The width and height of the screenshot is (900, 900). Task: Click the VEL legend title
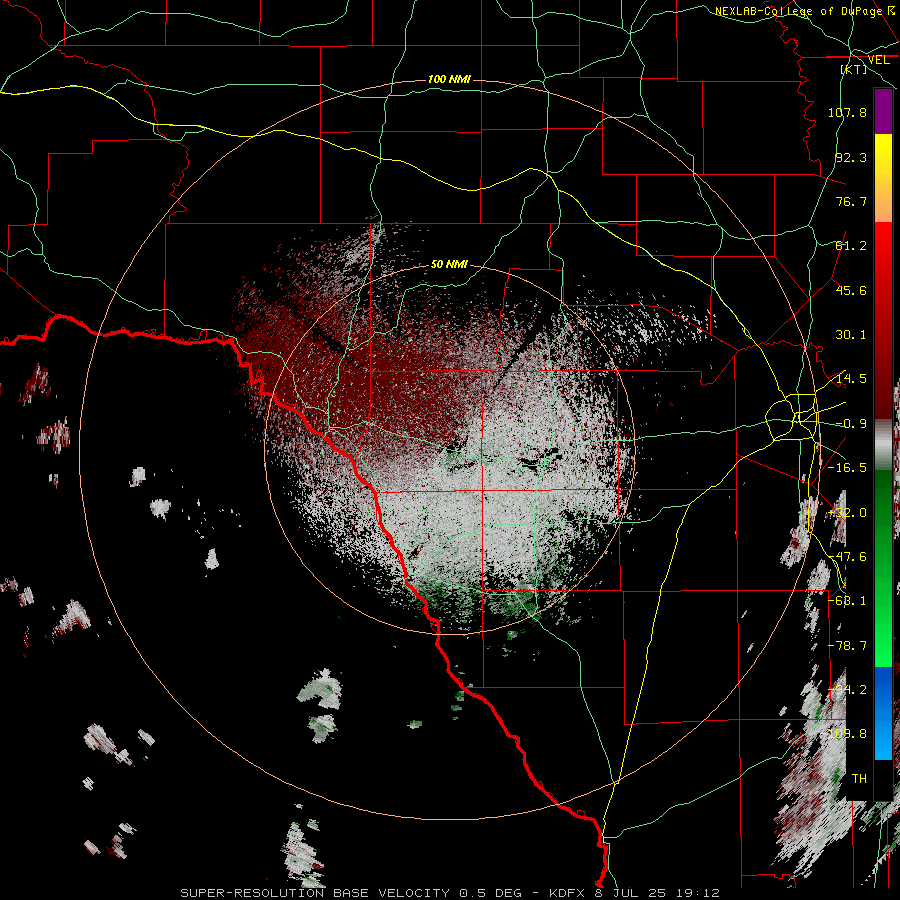tap(878, 60)
